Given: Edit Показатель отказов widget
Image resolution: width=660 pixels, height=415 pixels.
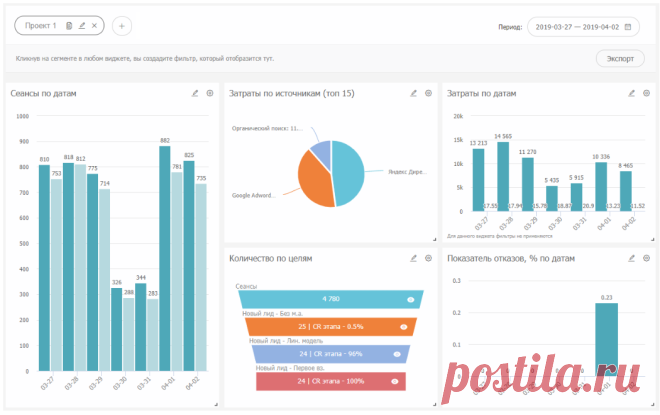Looking at the screenshot, I should click(631, 258).
